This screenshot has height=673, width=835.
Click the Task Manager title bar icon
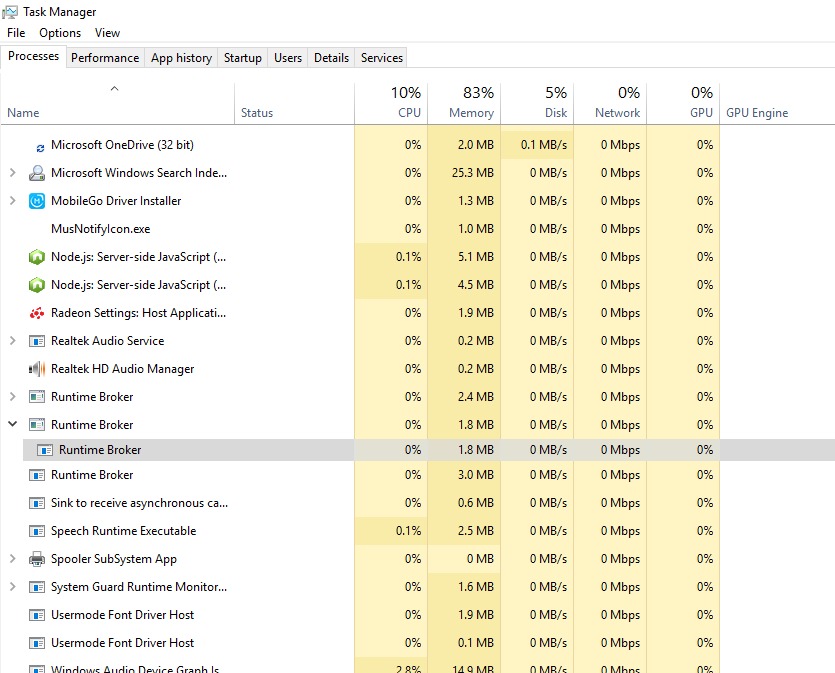pyautogui.click(x=10, y=12)
